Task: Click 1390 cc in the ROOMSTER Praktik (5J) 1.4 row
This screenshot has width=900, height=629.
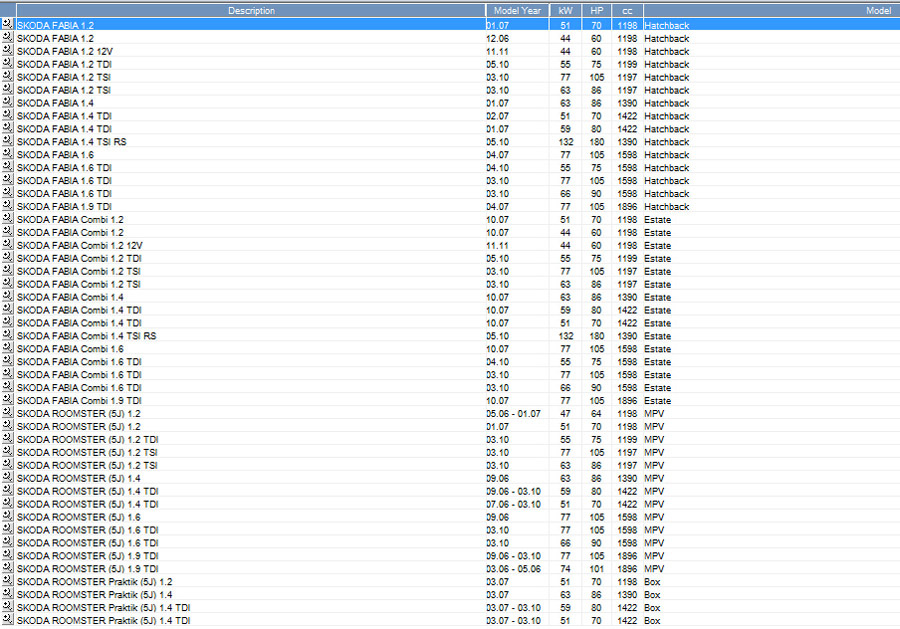Action: (x=627, y=595)
